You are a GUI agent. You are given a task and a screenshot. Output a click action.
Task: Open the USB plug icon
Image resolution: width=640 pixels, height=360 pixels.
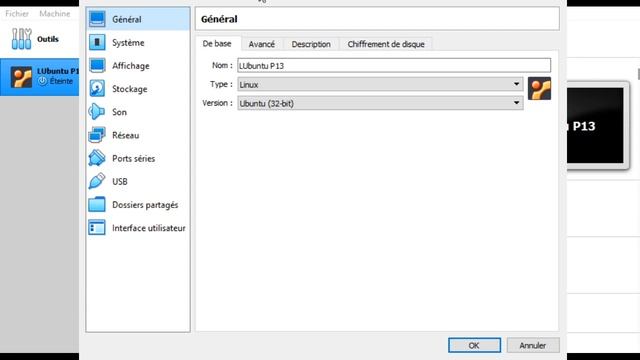pyautogui.click(x=97, y=181)
